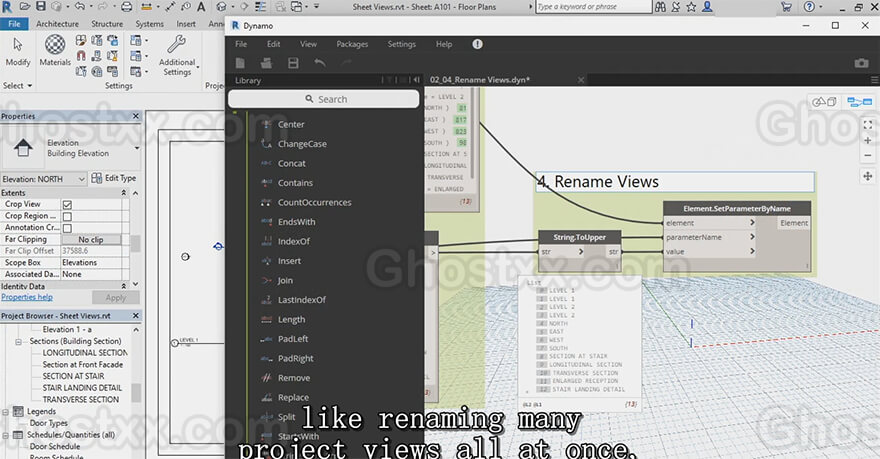Switch to Dynamo 3D background preview navigation

[824, 102]
